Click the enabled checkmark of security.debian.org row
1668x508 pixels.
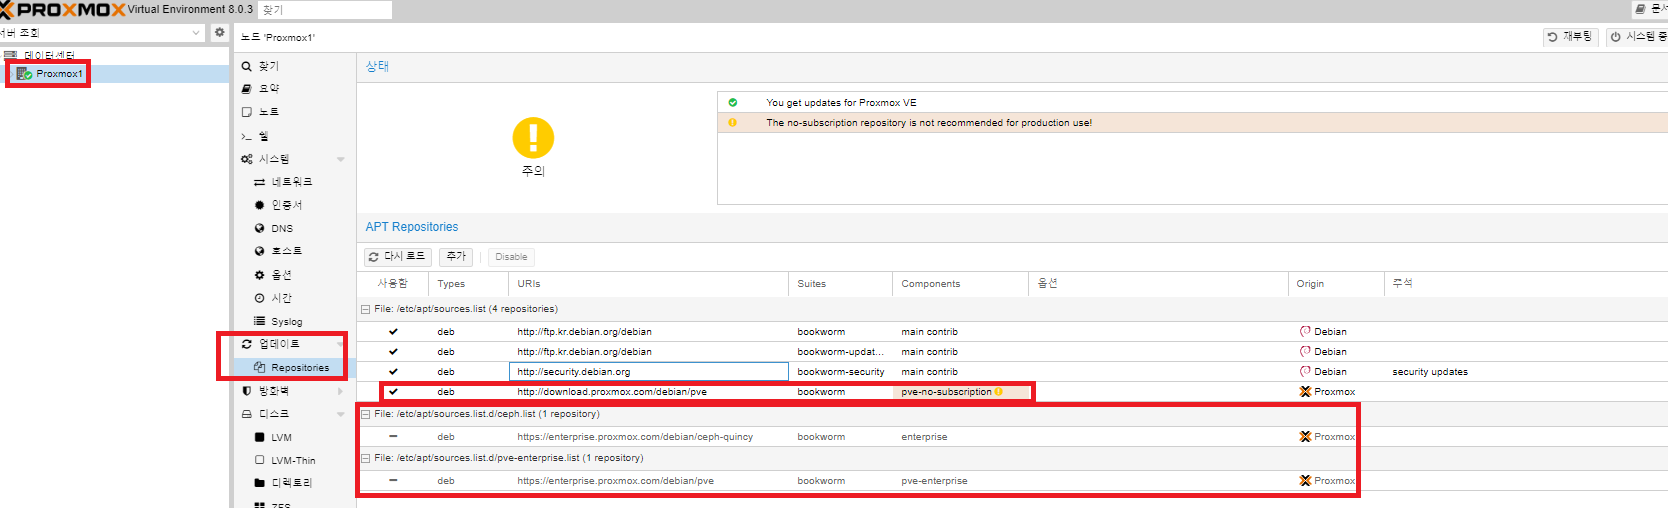393,372
